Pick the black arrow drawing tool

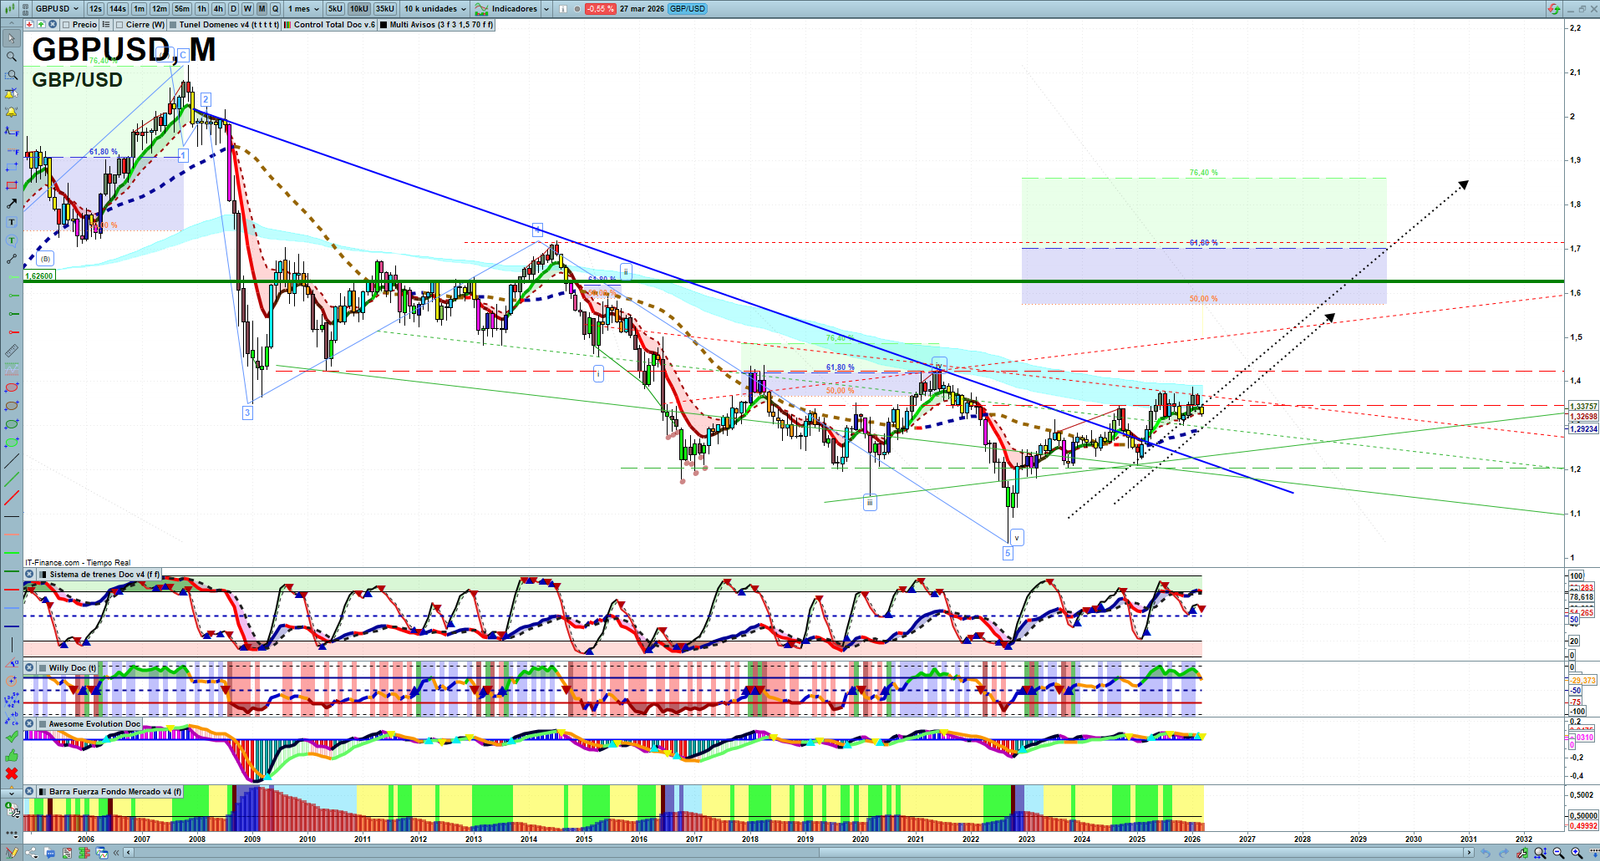coord(11,204)
